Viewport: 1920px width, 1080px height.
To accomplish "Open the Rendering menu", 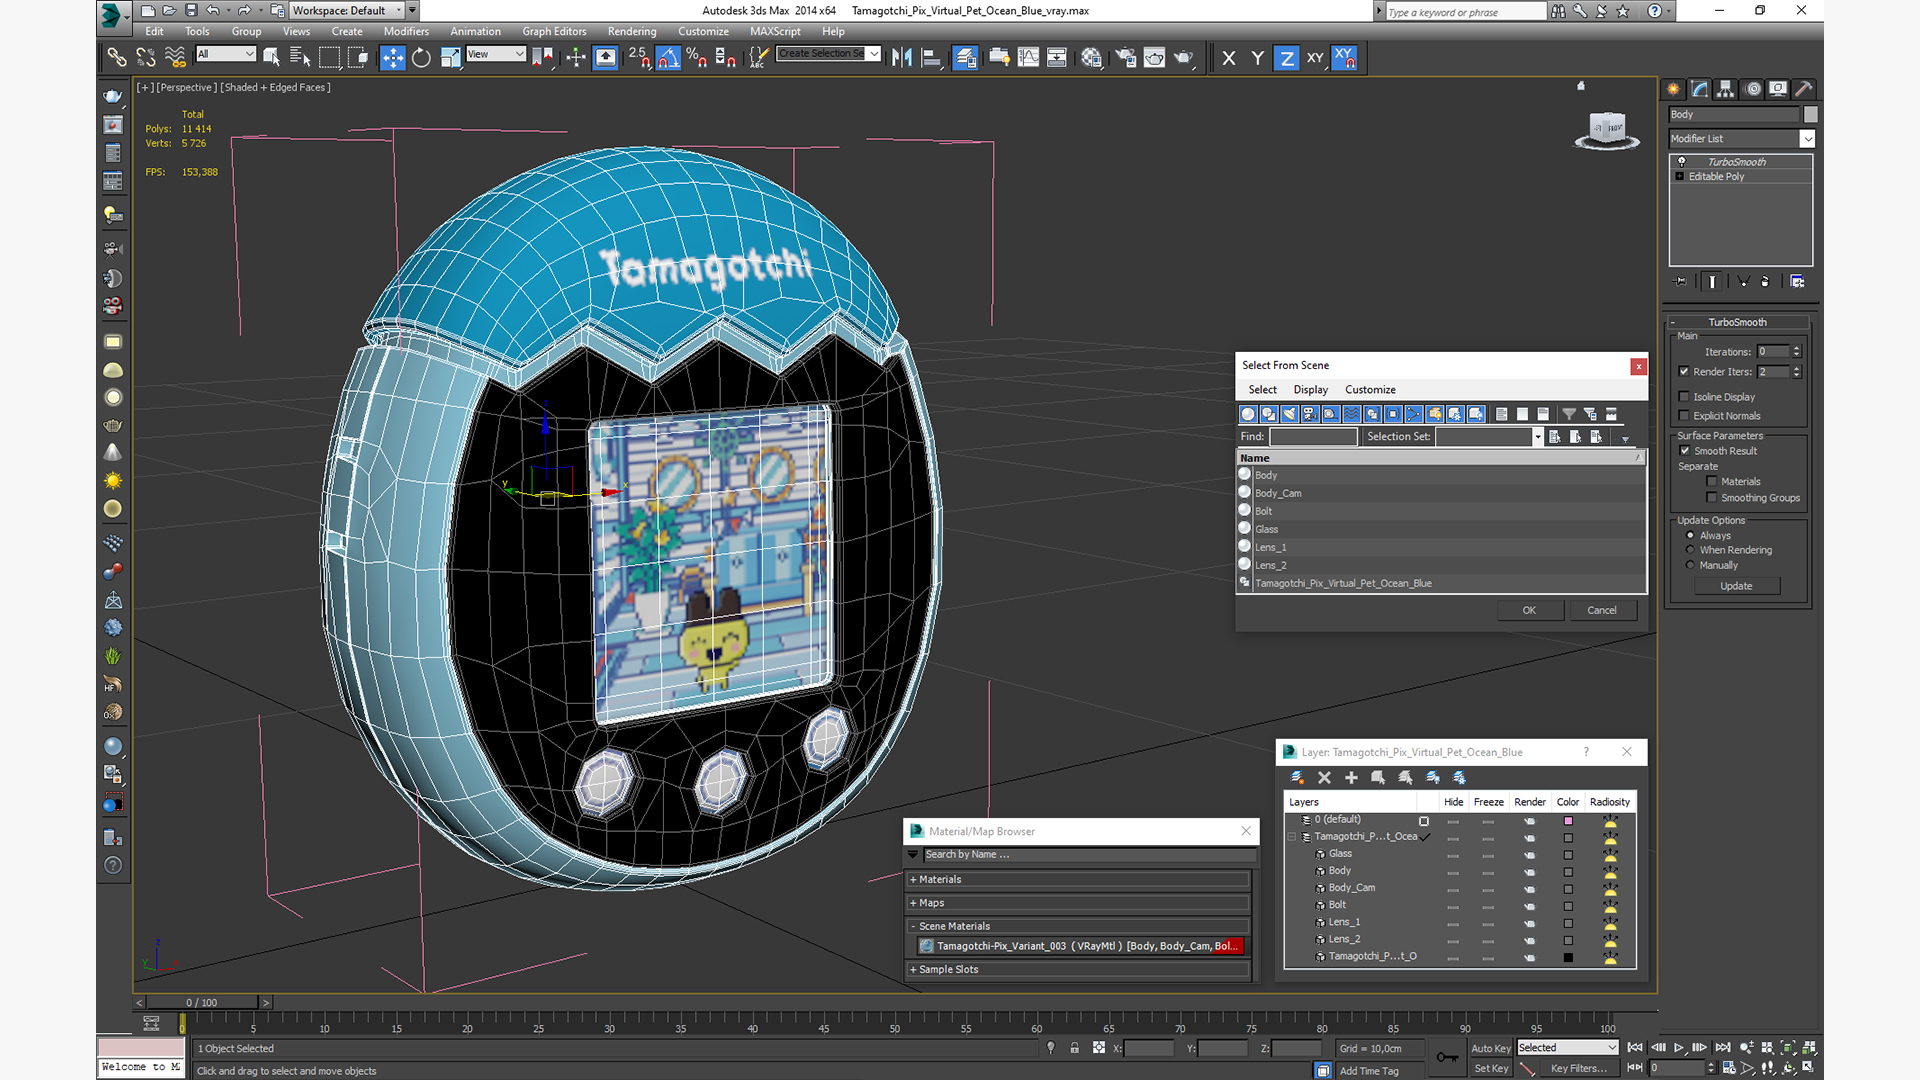I will (632, 31).
